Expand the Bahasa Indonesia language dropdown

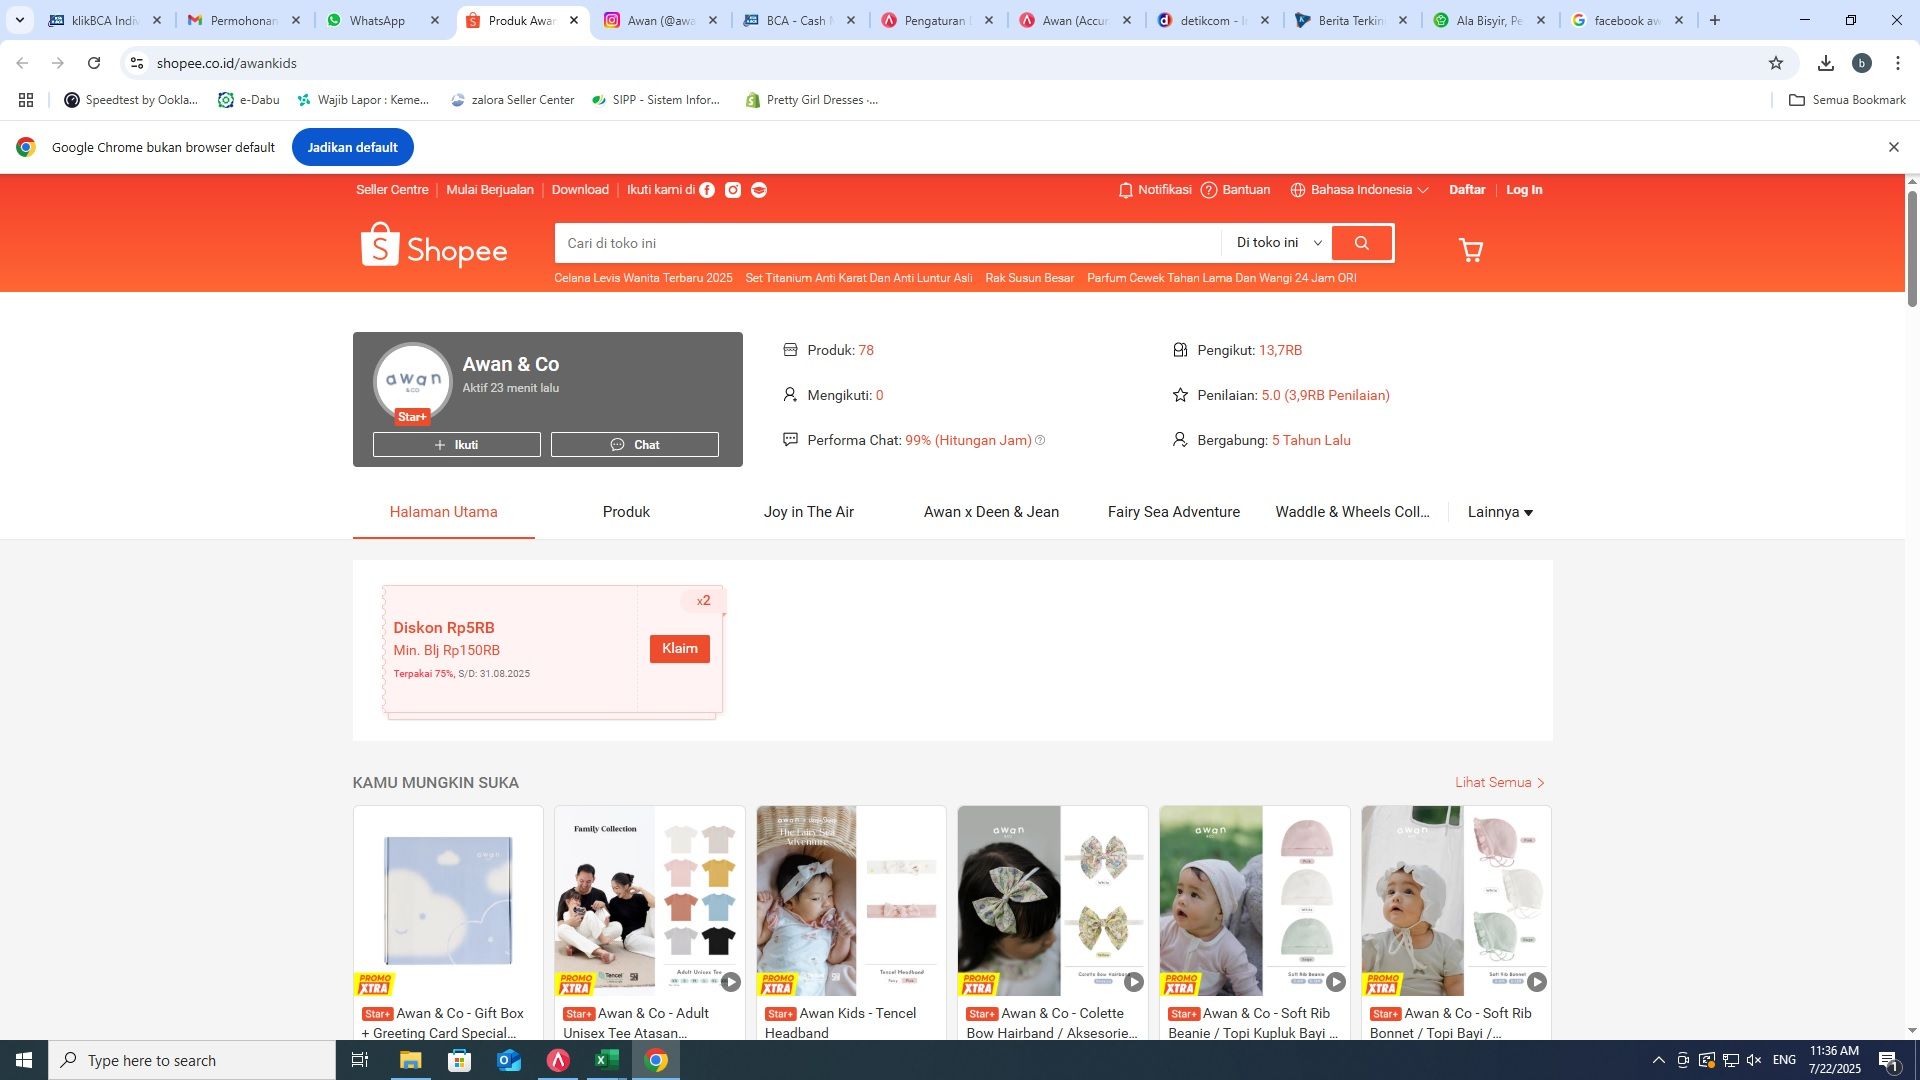point(1359,190)
